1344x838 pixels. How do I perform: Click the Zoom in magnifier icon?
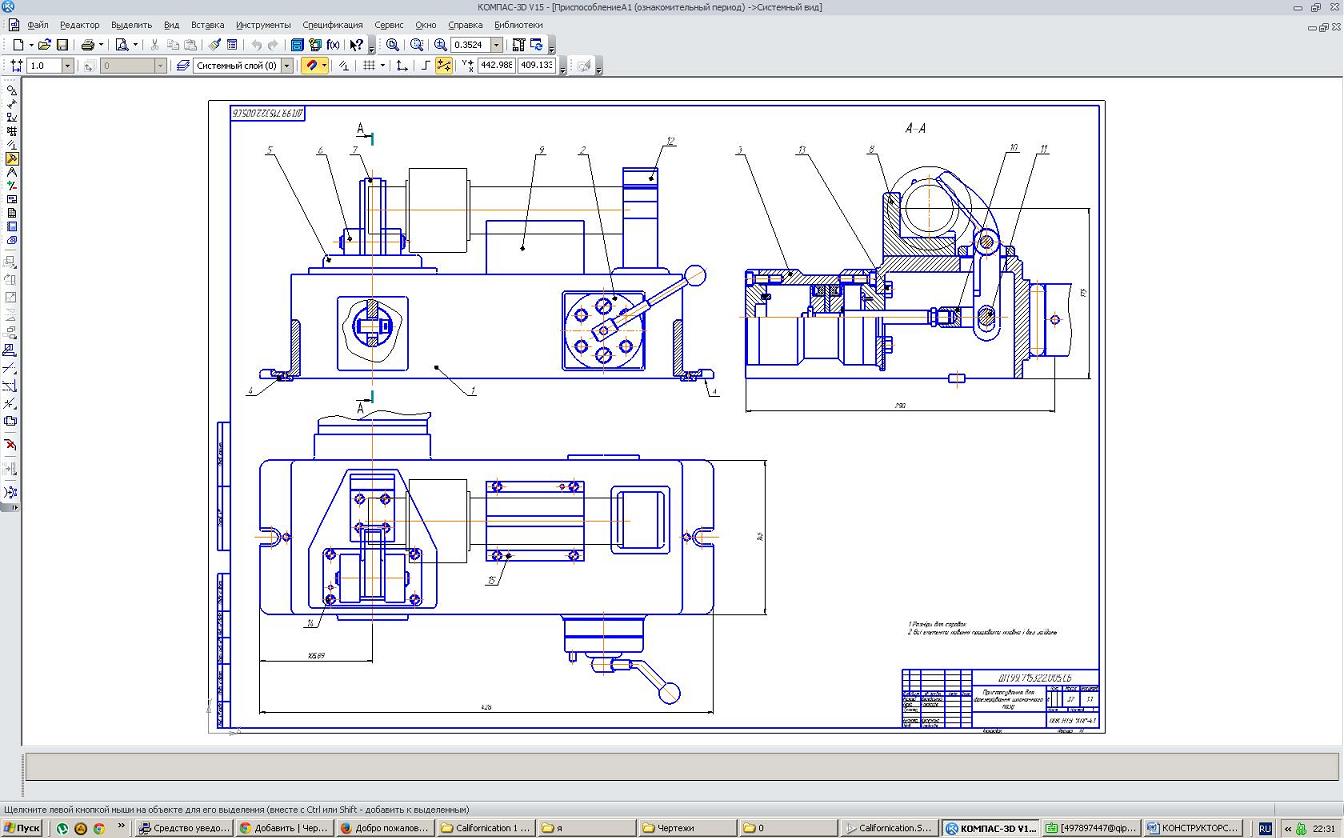(x=441, y=45)
